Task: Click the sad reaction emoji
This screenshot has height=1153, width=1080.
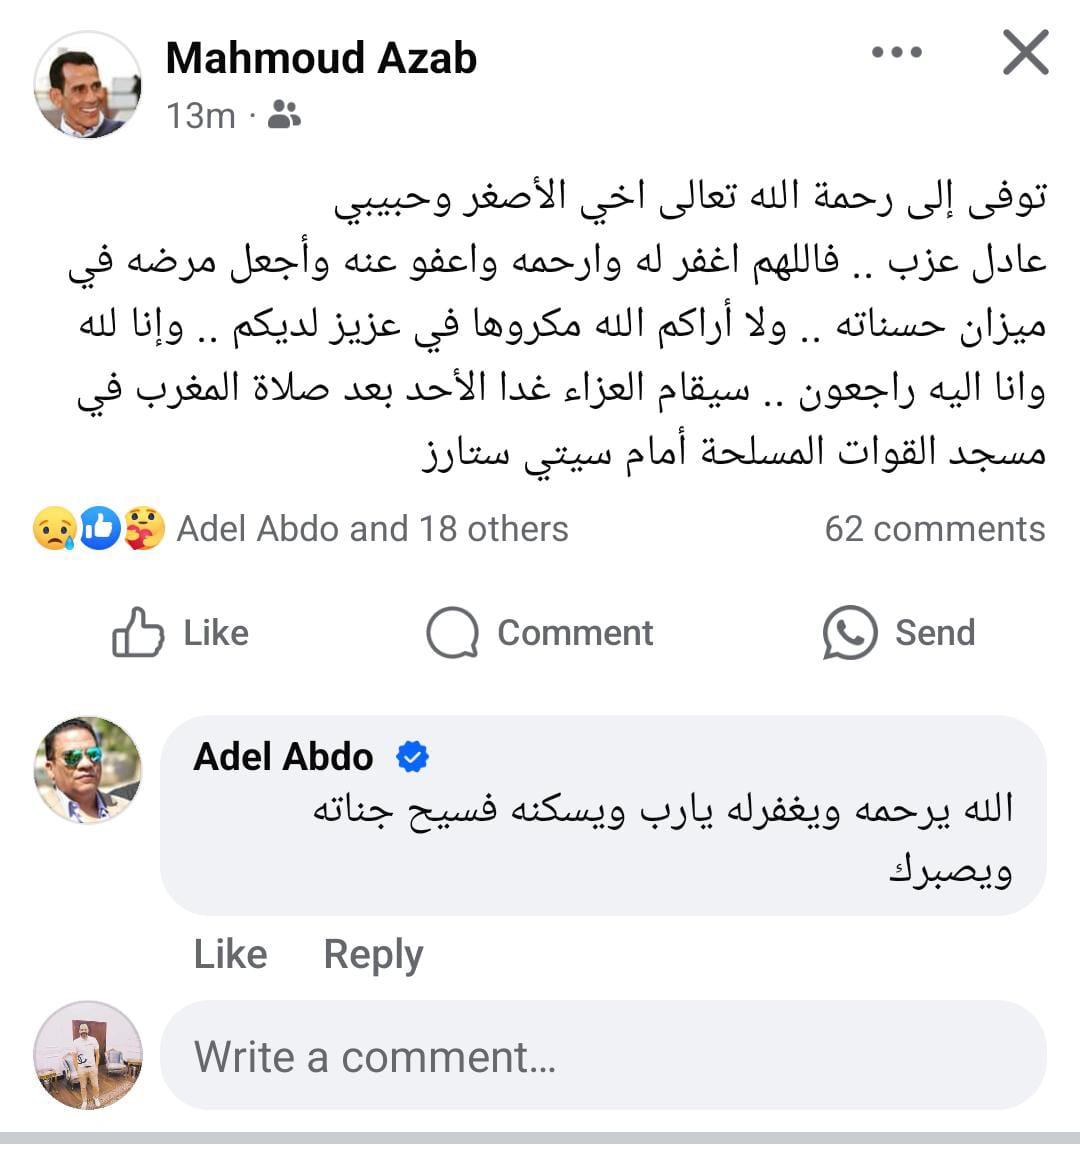Action: 52,528
